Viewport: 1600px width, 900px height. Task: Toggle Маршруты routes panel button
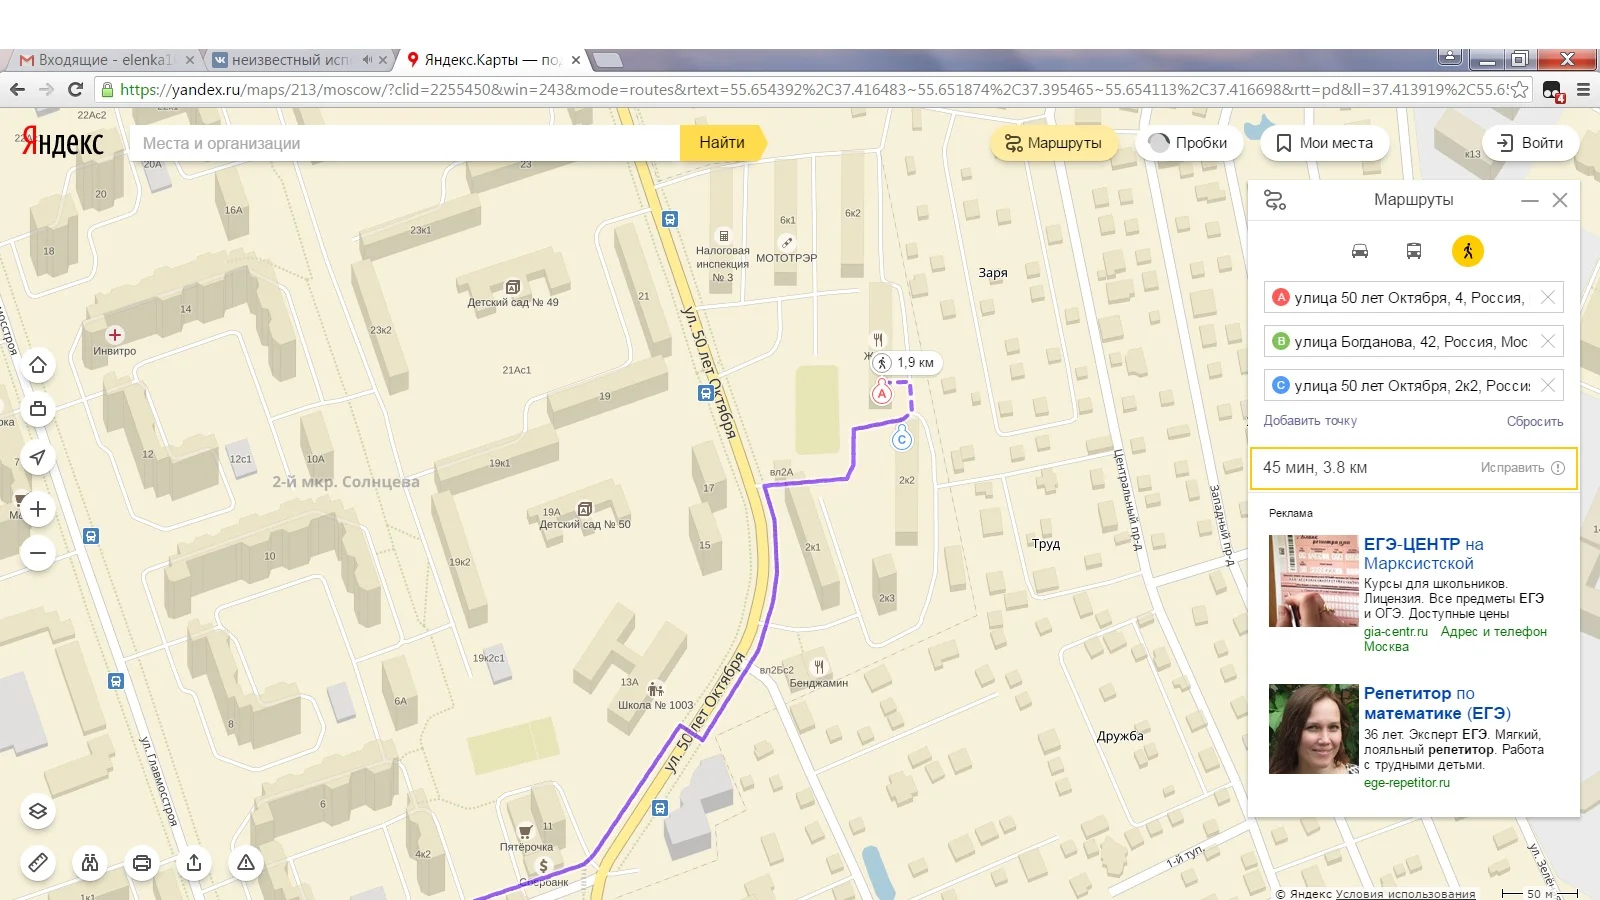(x=1054, y=143)
